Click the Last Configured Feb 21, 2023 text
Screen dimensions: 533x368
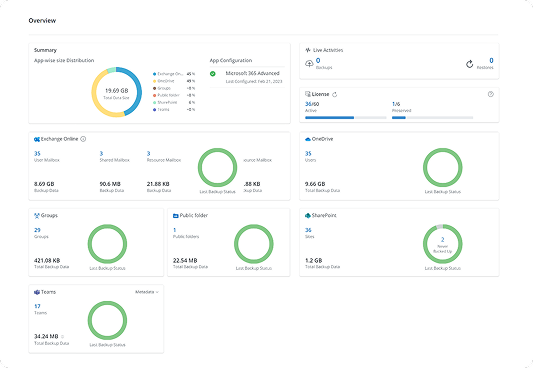point(254,82)
